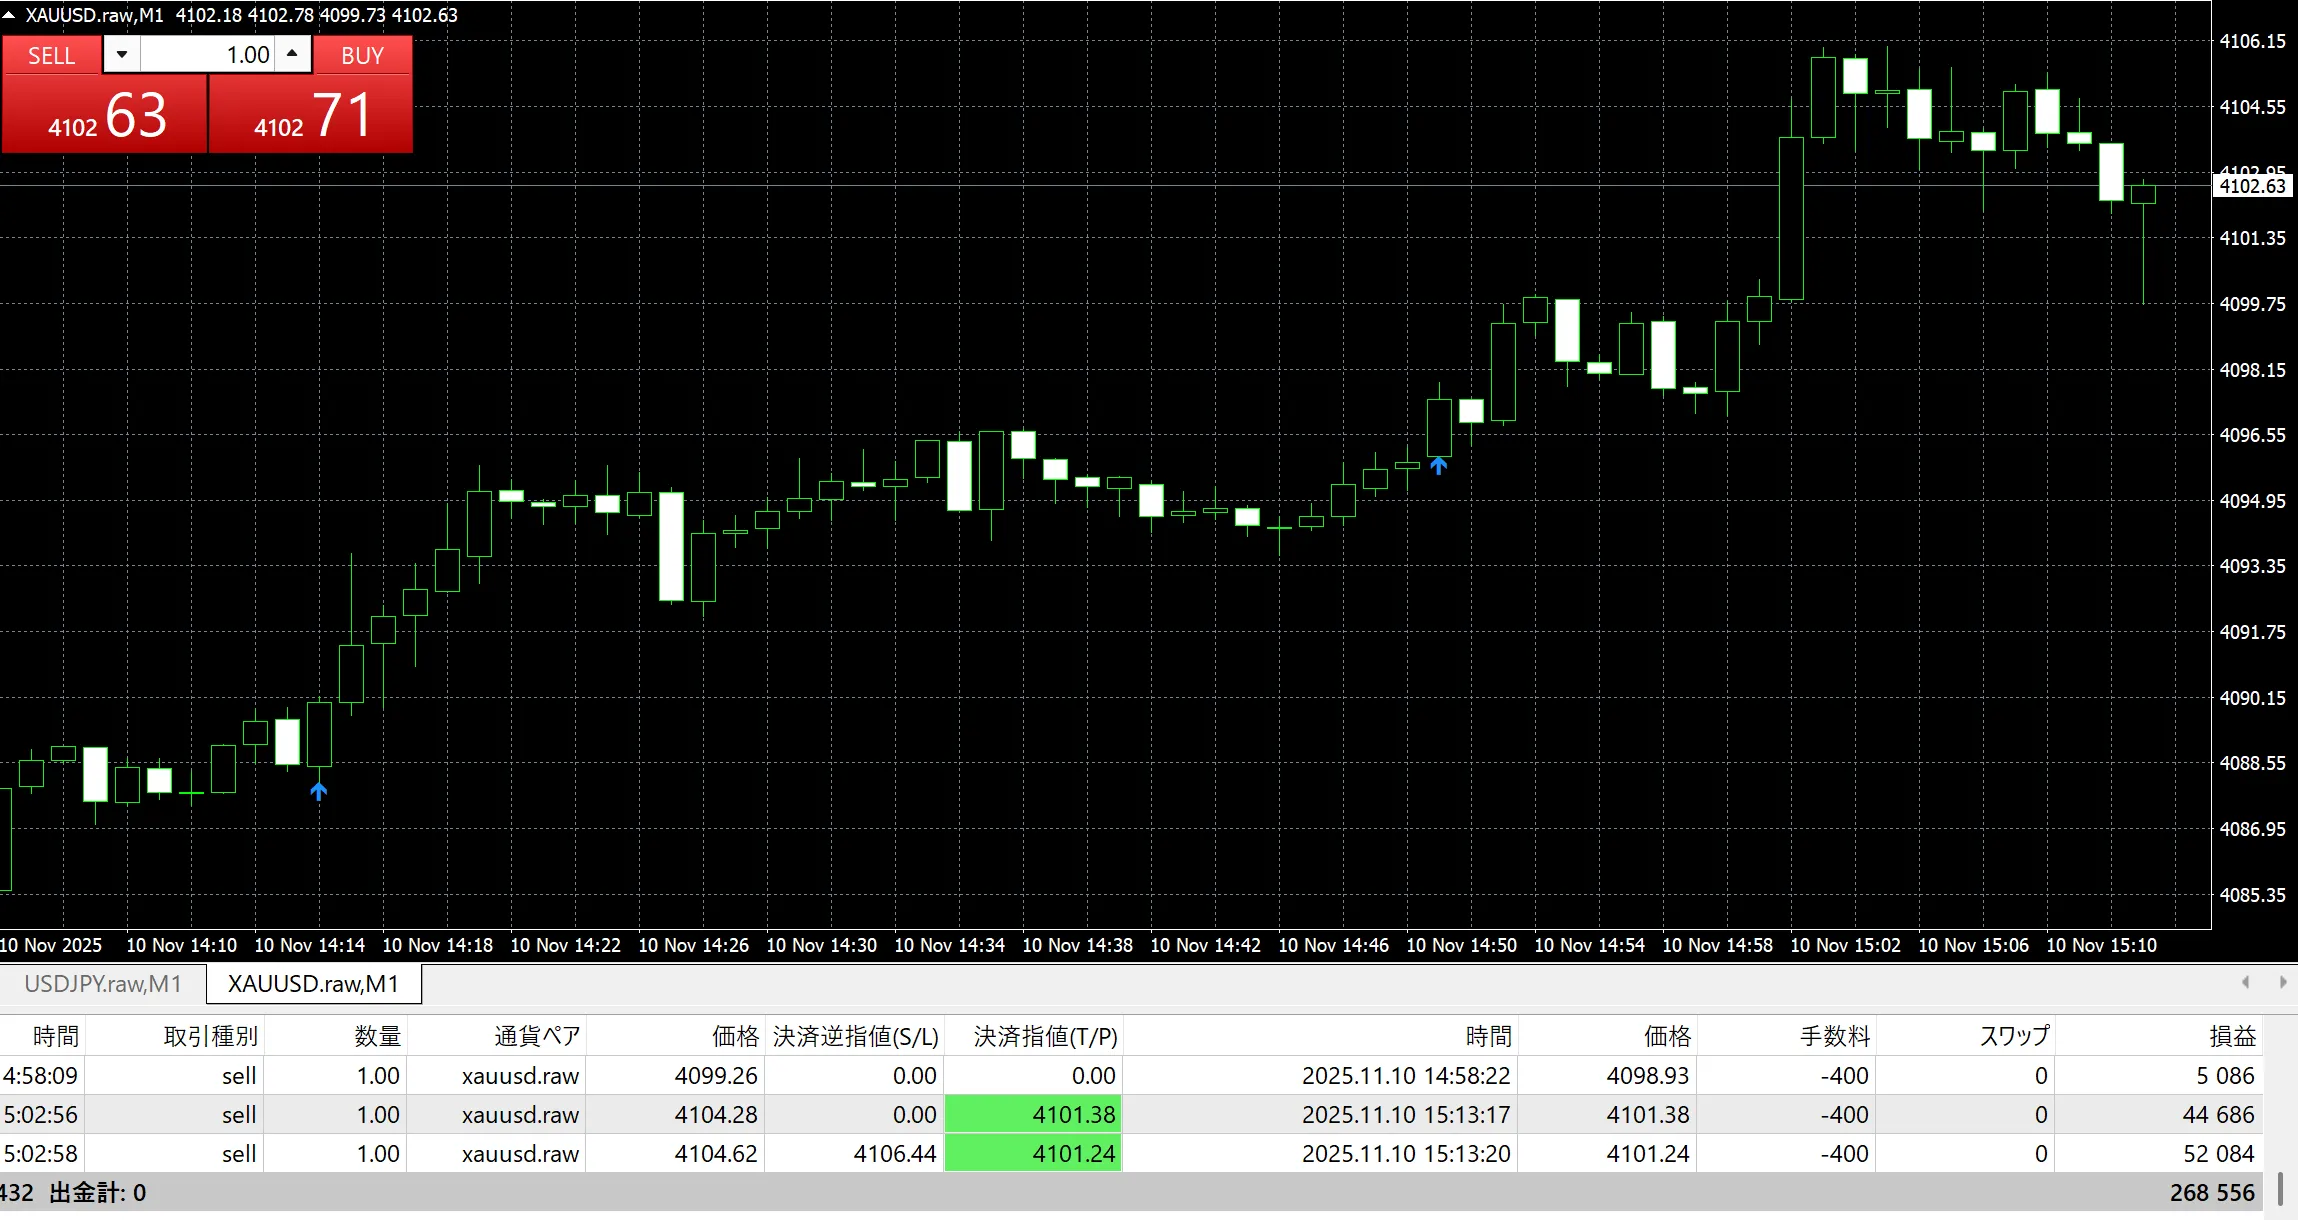The image size is (2298, 1220).
Task: Collapse the one-click trading panel triangle
Action: click(x=9, y=15)
